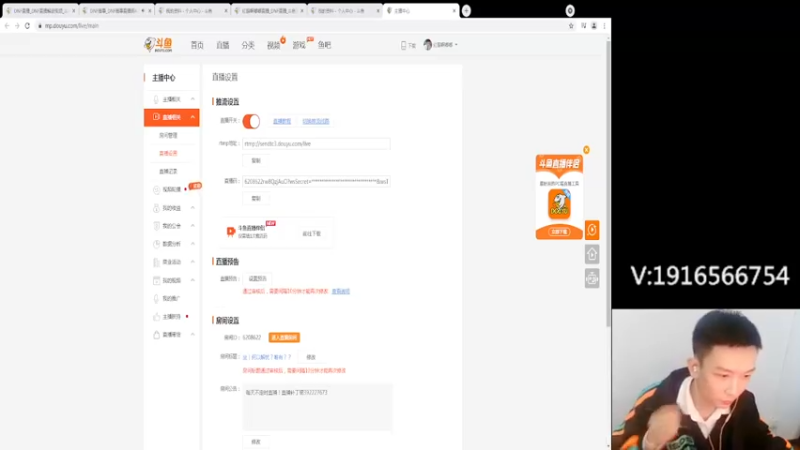Click the bottom gray floating icon

pyautogui.click(x=592, y=279)
